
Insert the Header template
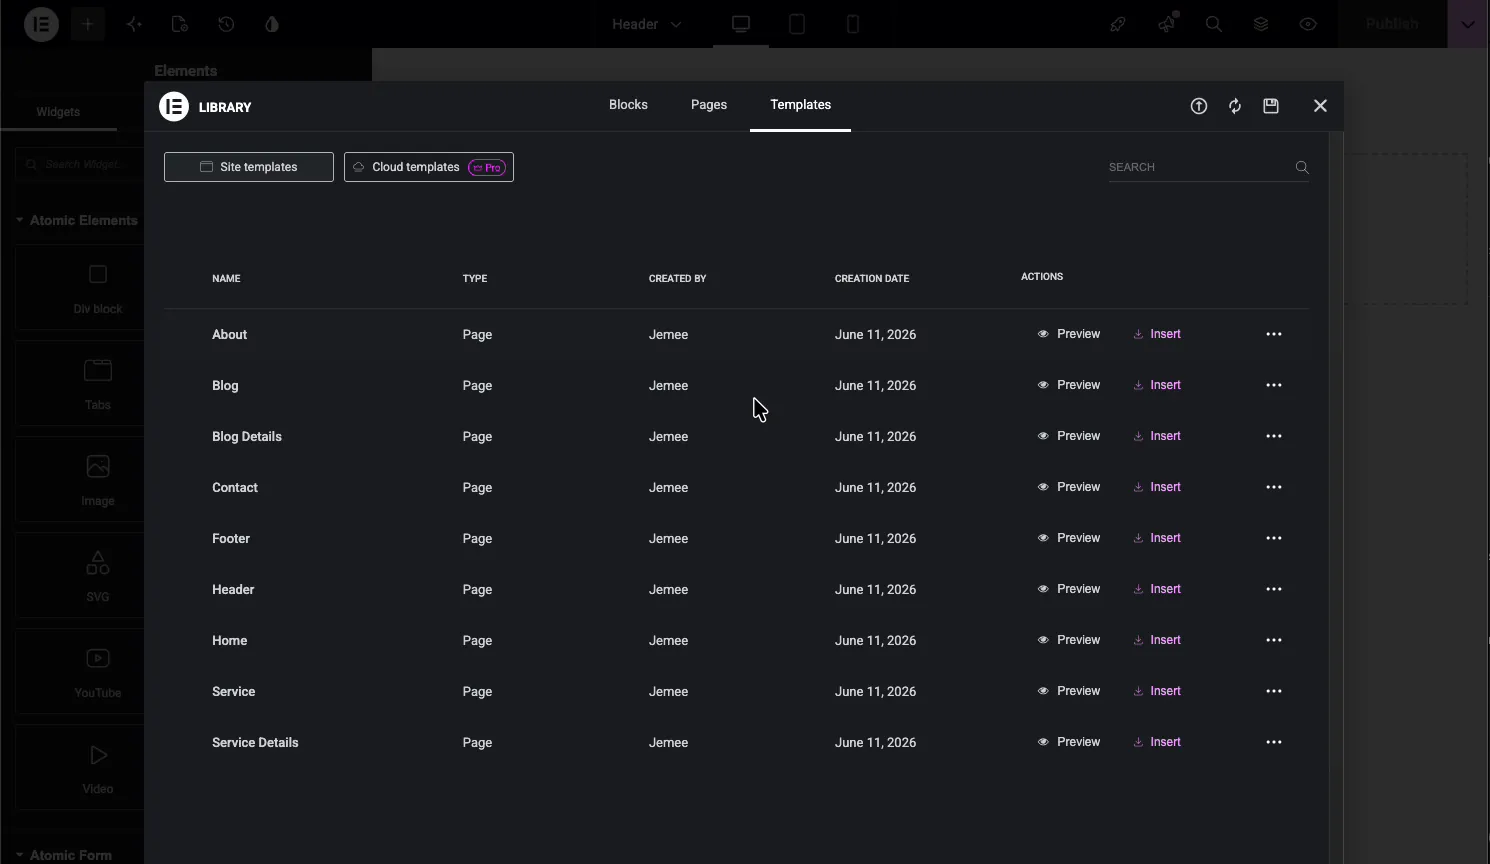coord(1157,589)
